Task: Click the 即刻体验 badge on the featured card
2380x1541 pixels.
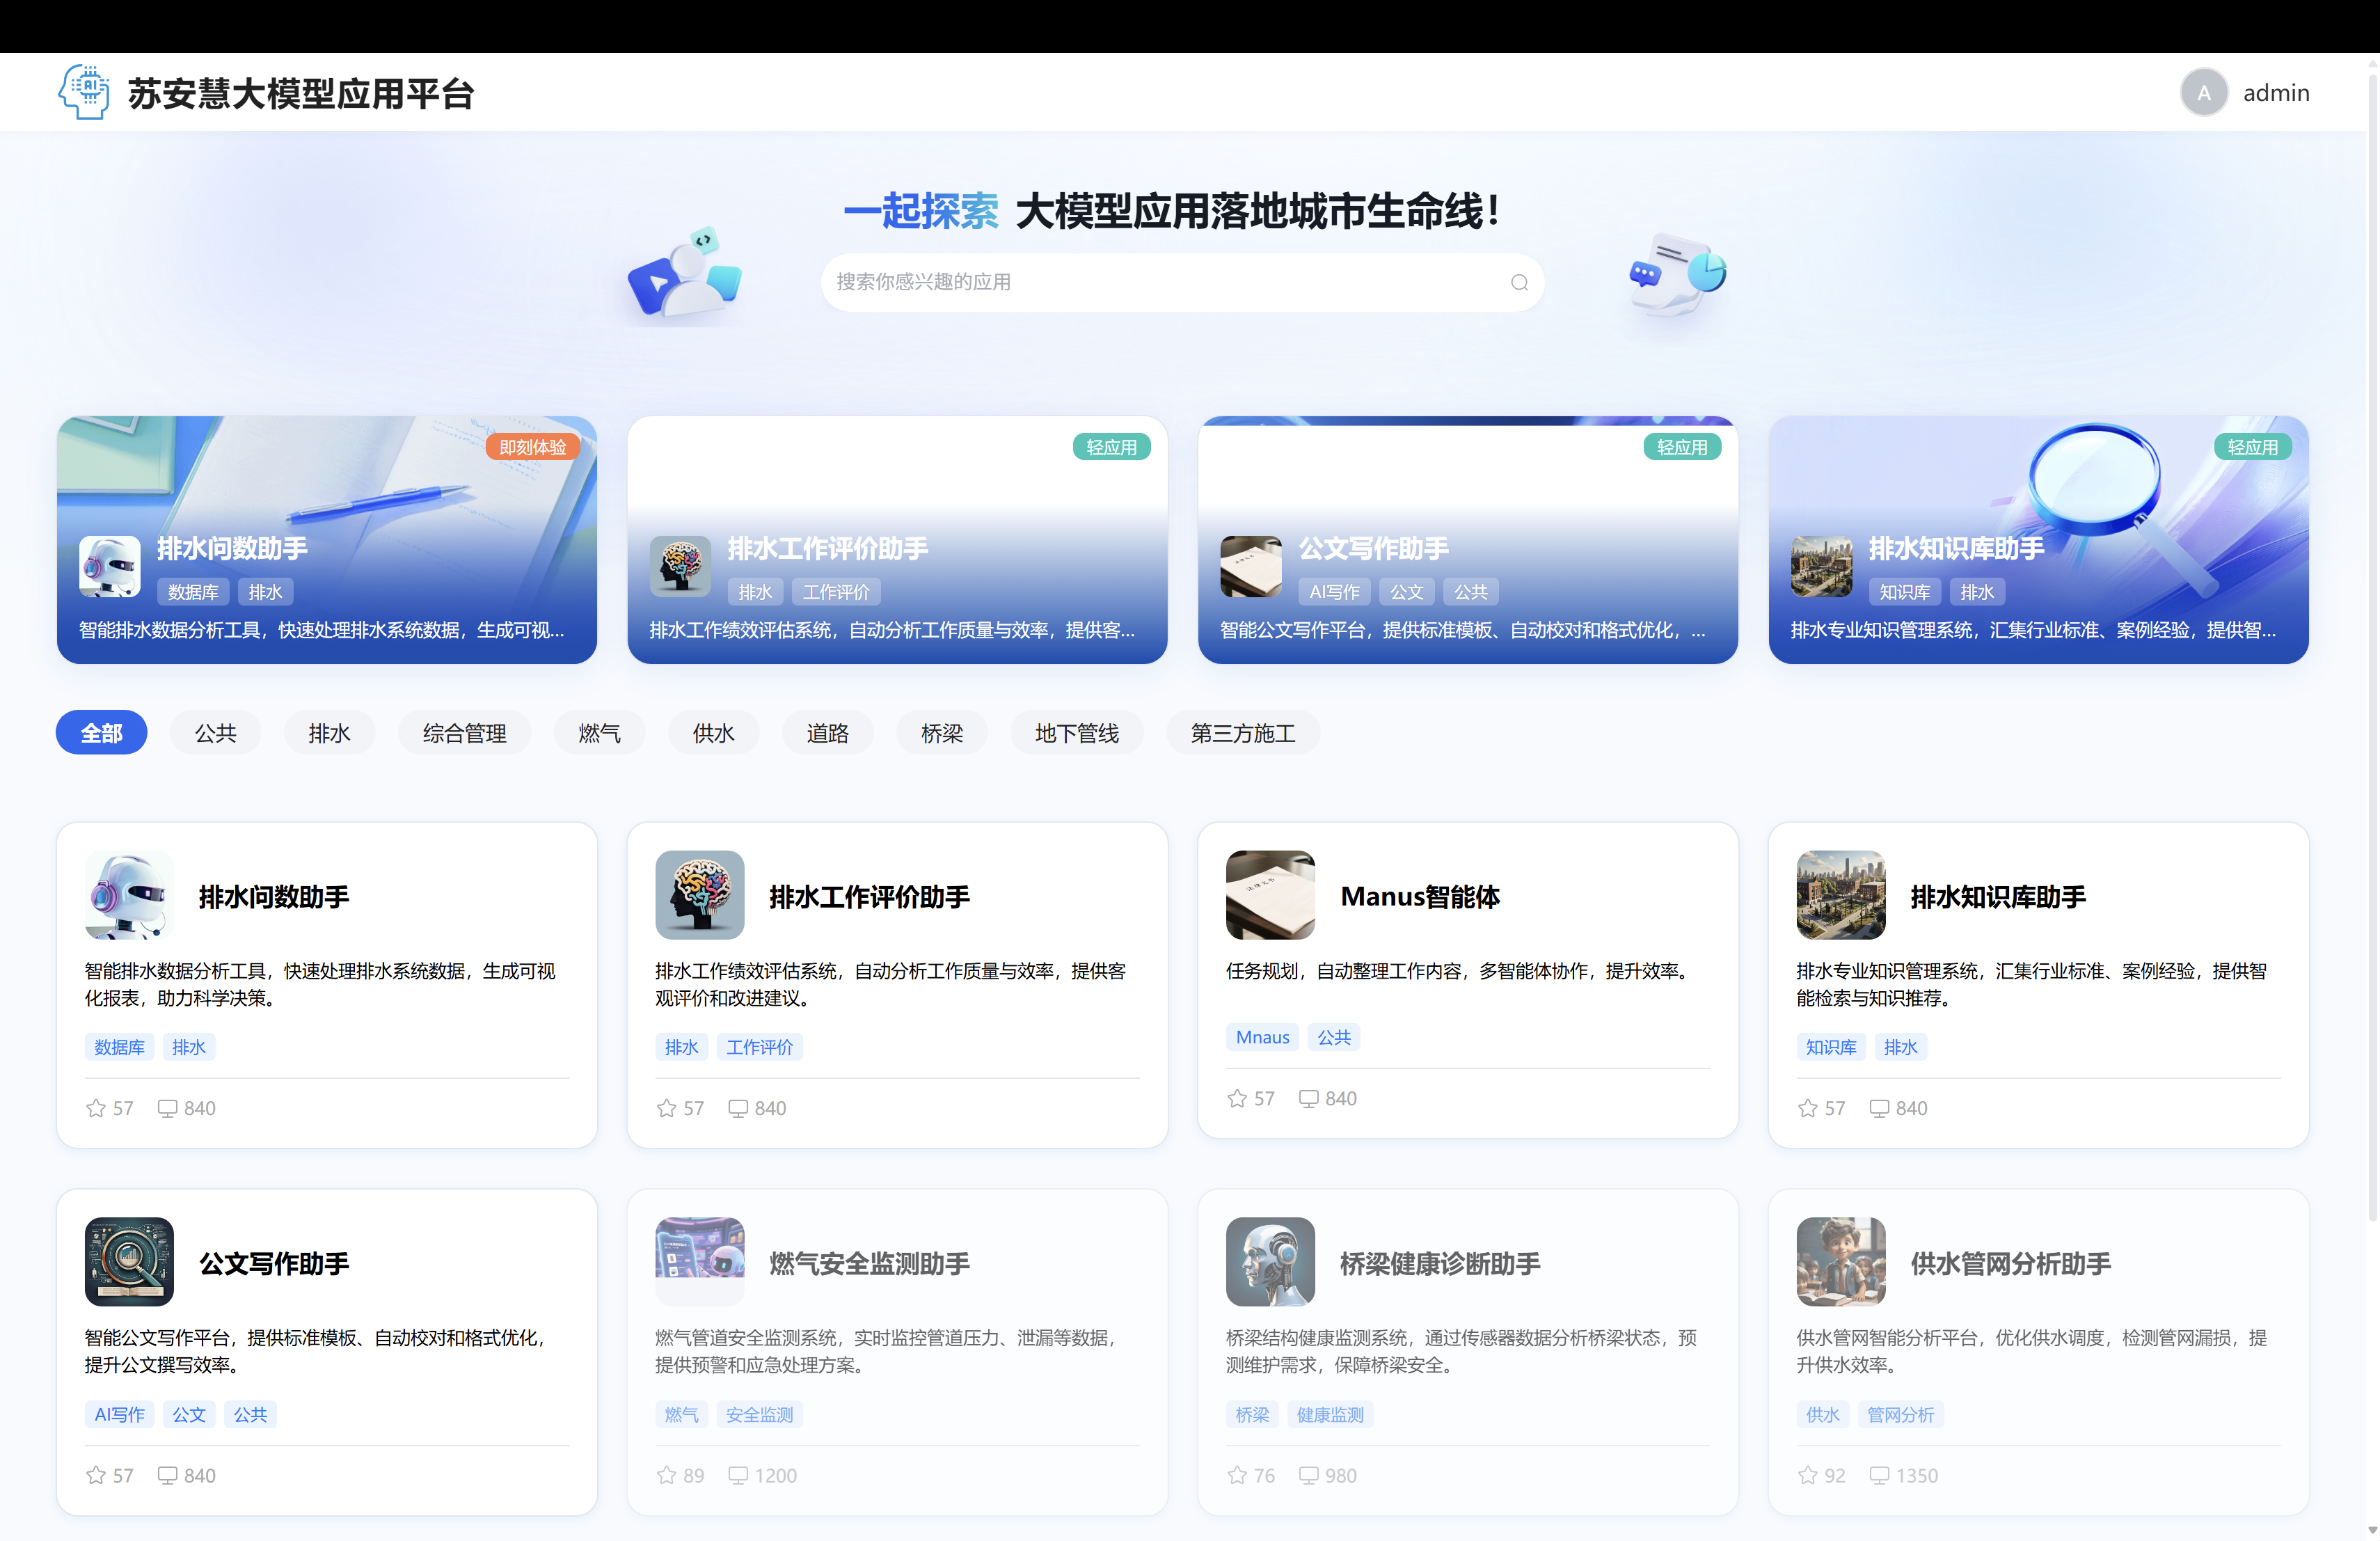Action: [x=533, y=447]
